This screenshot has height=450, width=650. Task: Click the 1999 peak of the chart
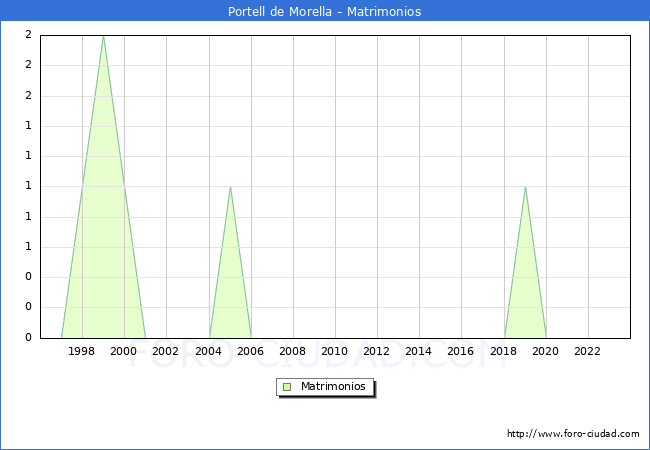[x=103, y=36]
